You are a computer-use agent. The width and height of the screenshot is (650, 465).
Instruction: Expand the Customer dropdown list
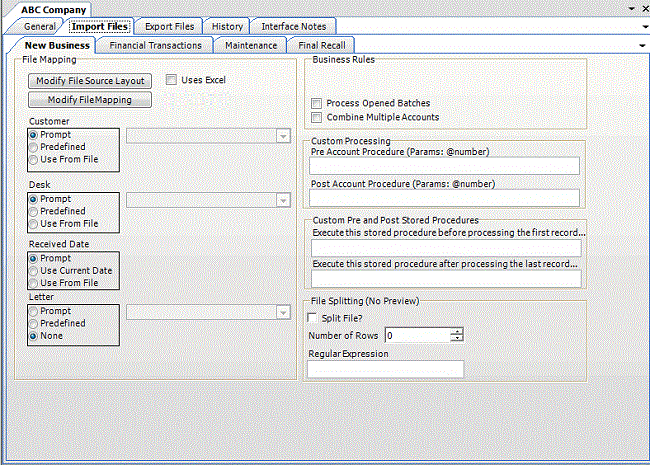(282, 135)
